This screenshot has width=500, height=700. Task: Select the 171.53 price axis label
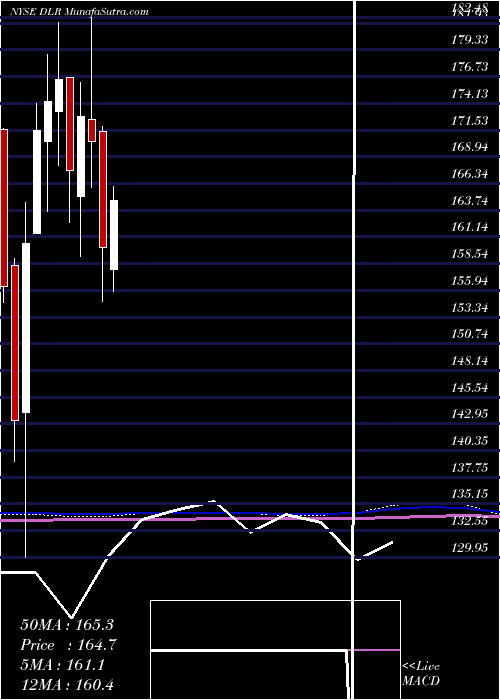point(468,121)
